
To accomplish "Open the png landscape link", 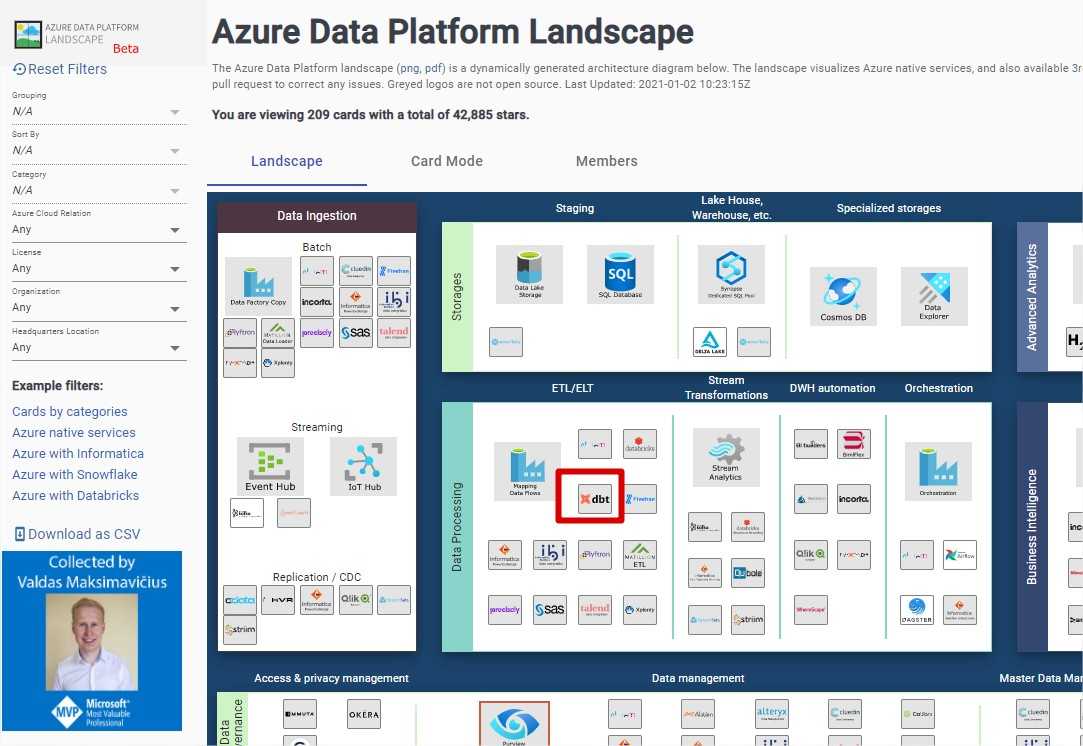I will (x=408, y=68).
